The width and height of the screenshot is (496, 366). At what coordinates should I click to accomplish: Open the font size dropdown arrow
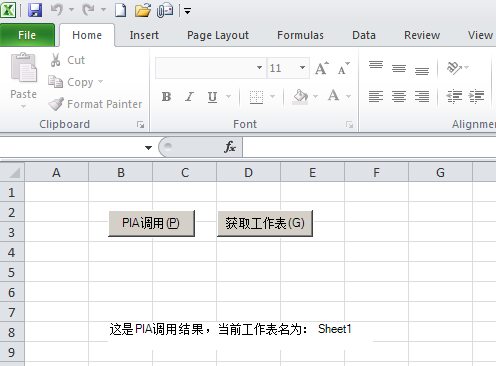pyautogui.click(x=302, y=68)
